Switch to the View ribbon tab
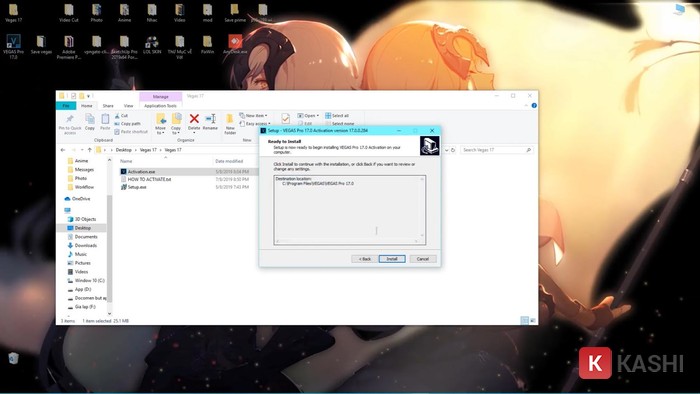 pyautogui.click(x=129, y=106)
